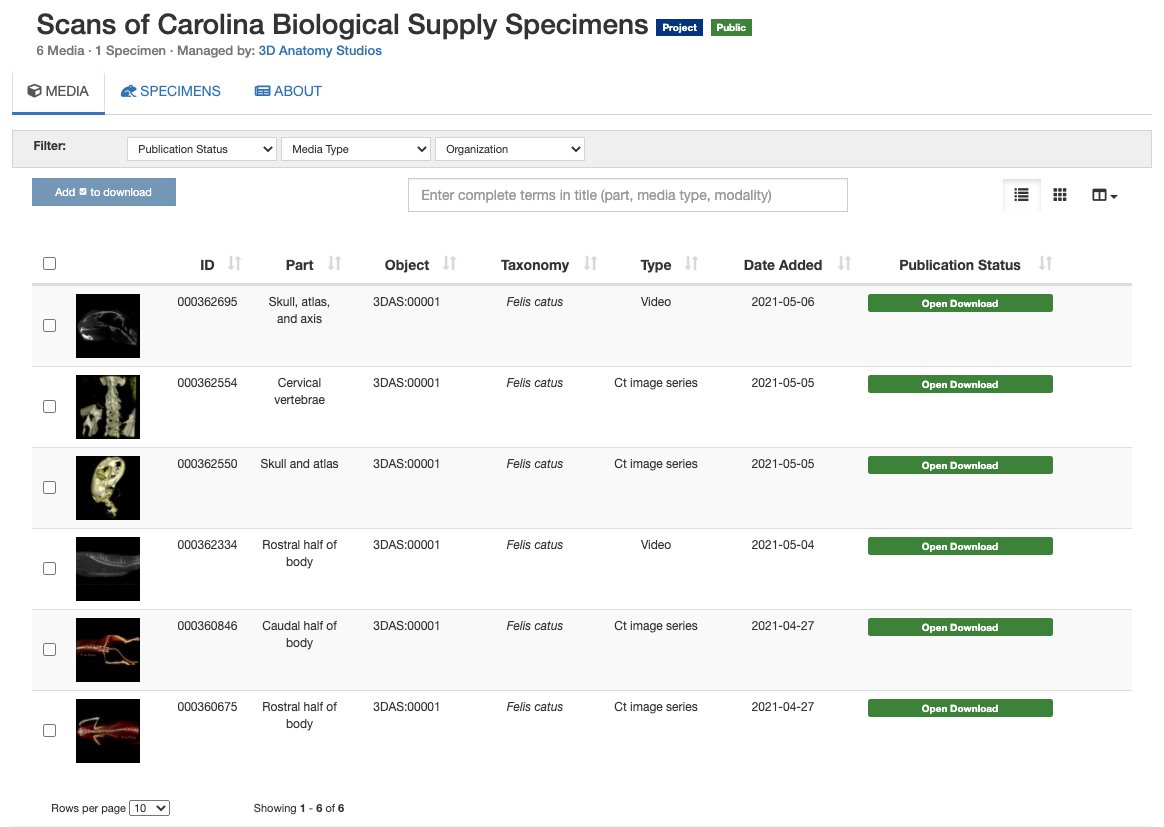
Task: Click date 2021-05-04
Action: click(782, 544)
